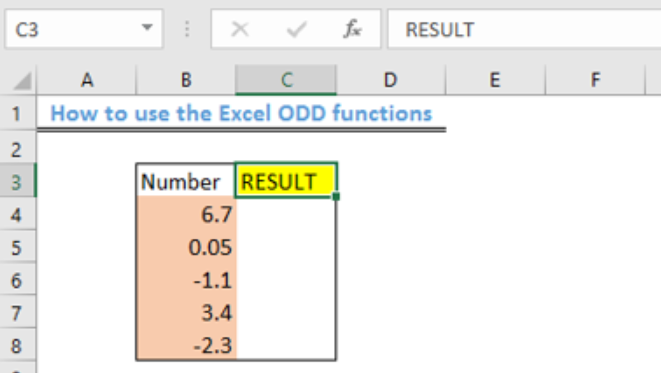Select column B header
Image resolution: width=661 pixels, height=373 pixels.
coord(186,80)
